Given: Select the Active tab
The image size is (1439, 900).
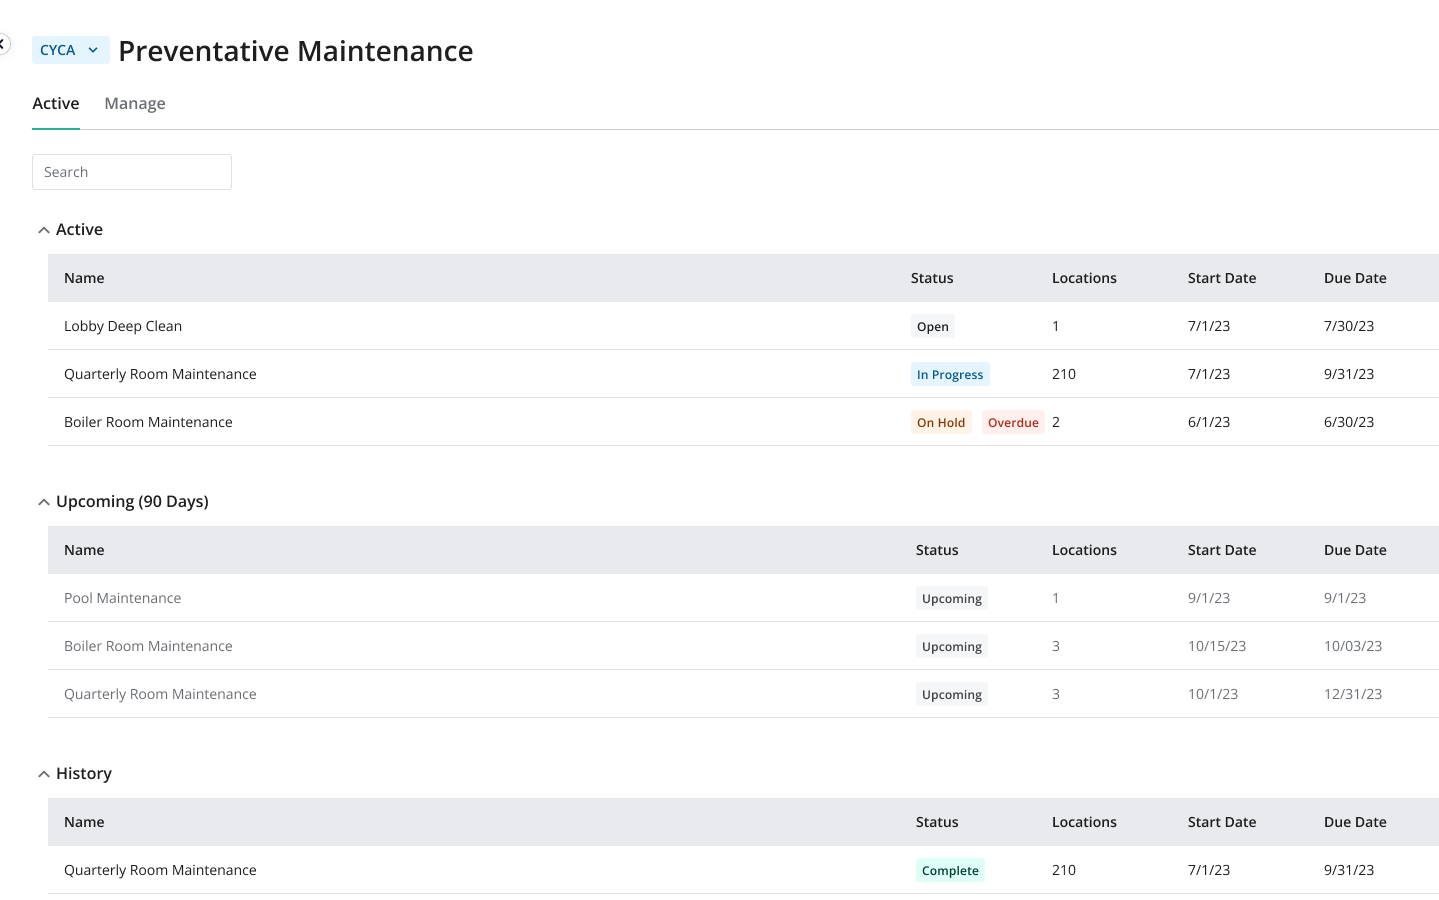Looking at the screenshot, I should point(56,104).
